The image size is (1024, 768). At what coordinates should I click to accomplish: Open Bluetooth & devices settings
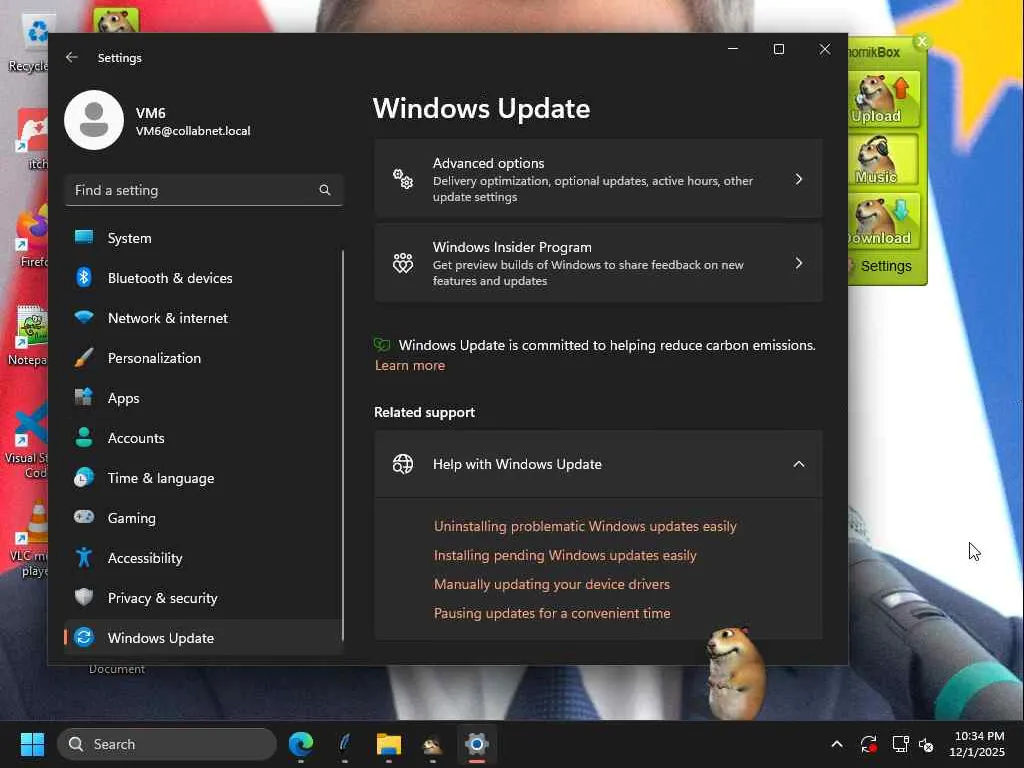tap(204, 278)
